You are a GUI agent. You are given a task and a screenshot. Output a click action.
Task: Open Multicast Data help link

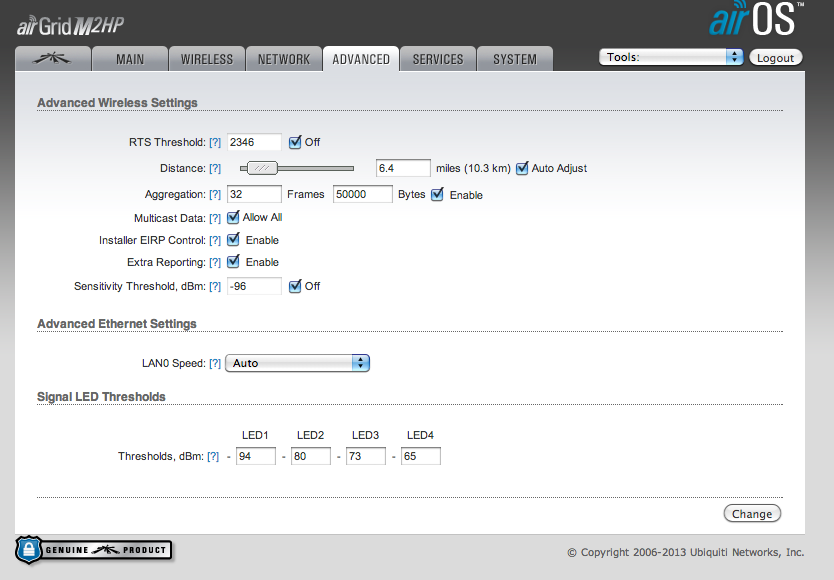tap(215, 218)
